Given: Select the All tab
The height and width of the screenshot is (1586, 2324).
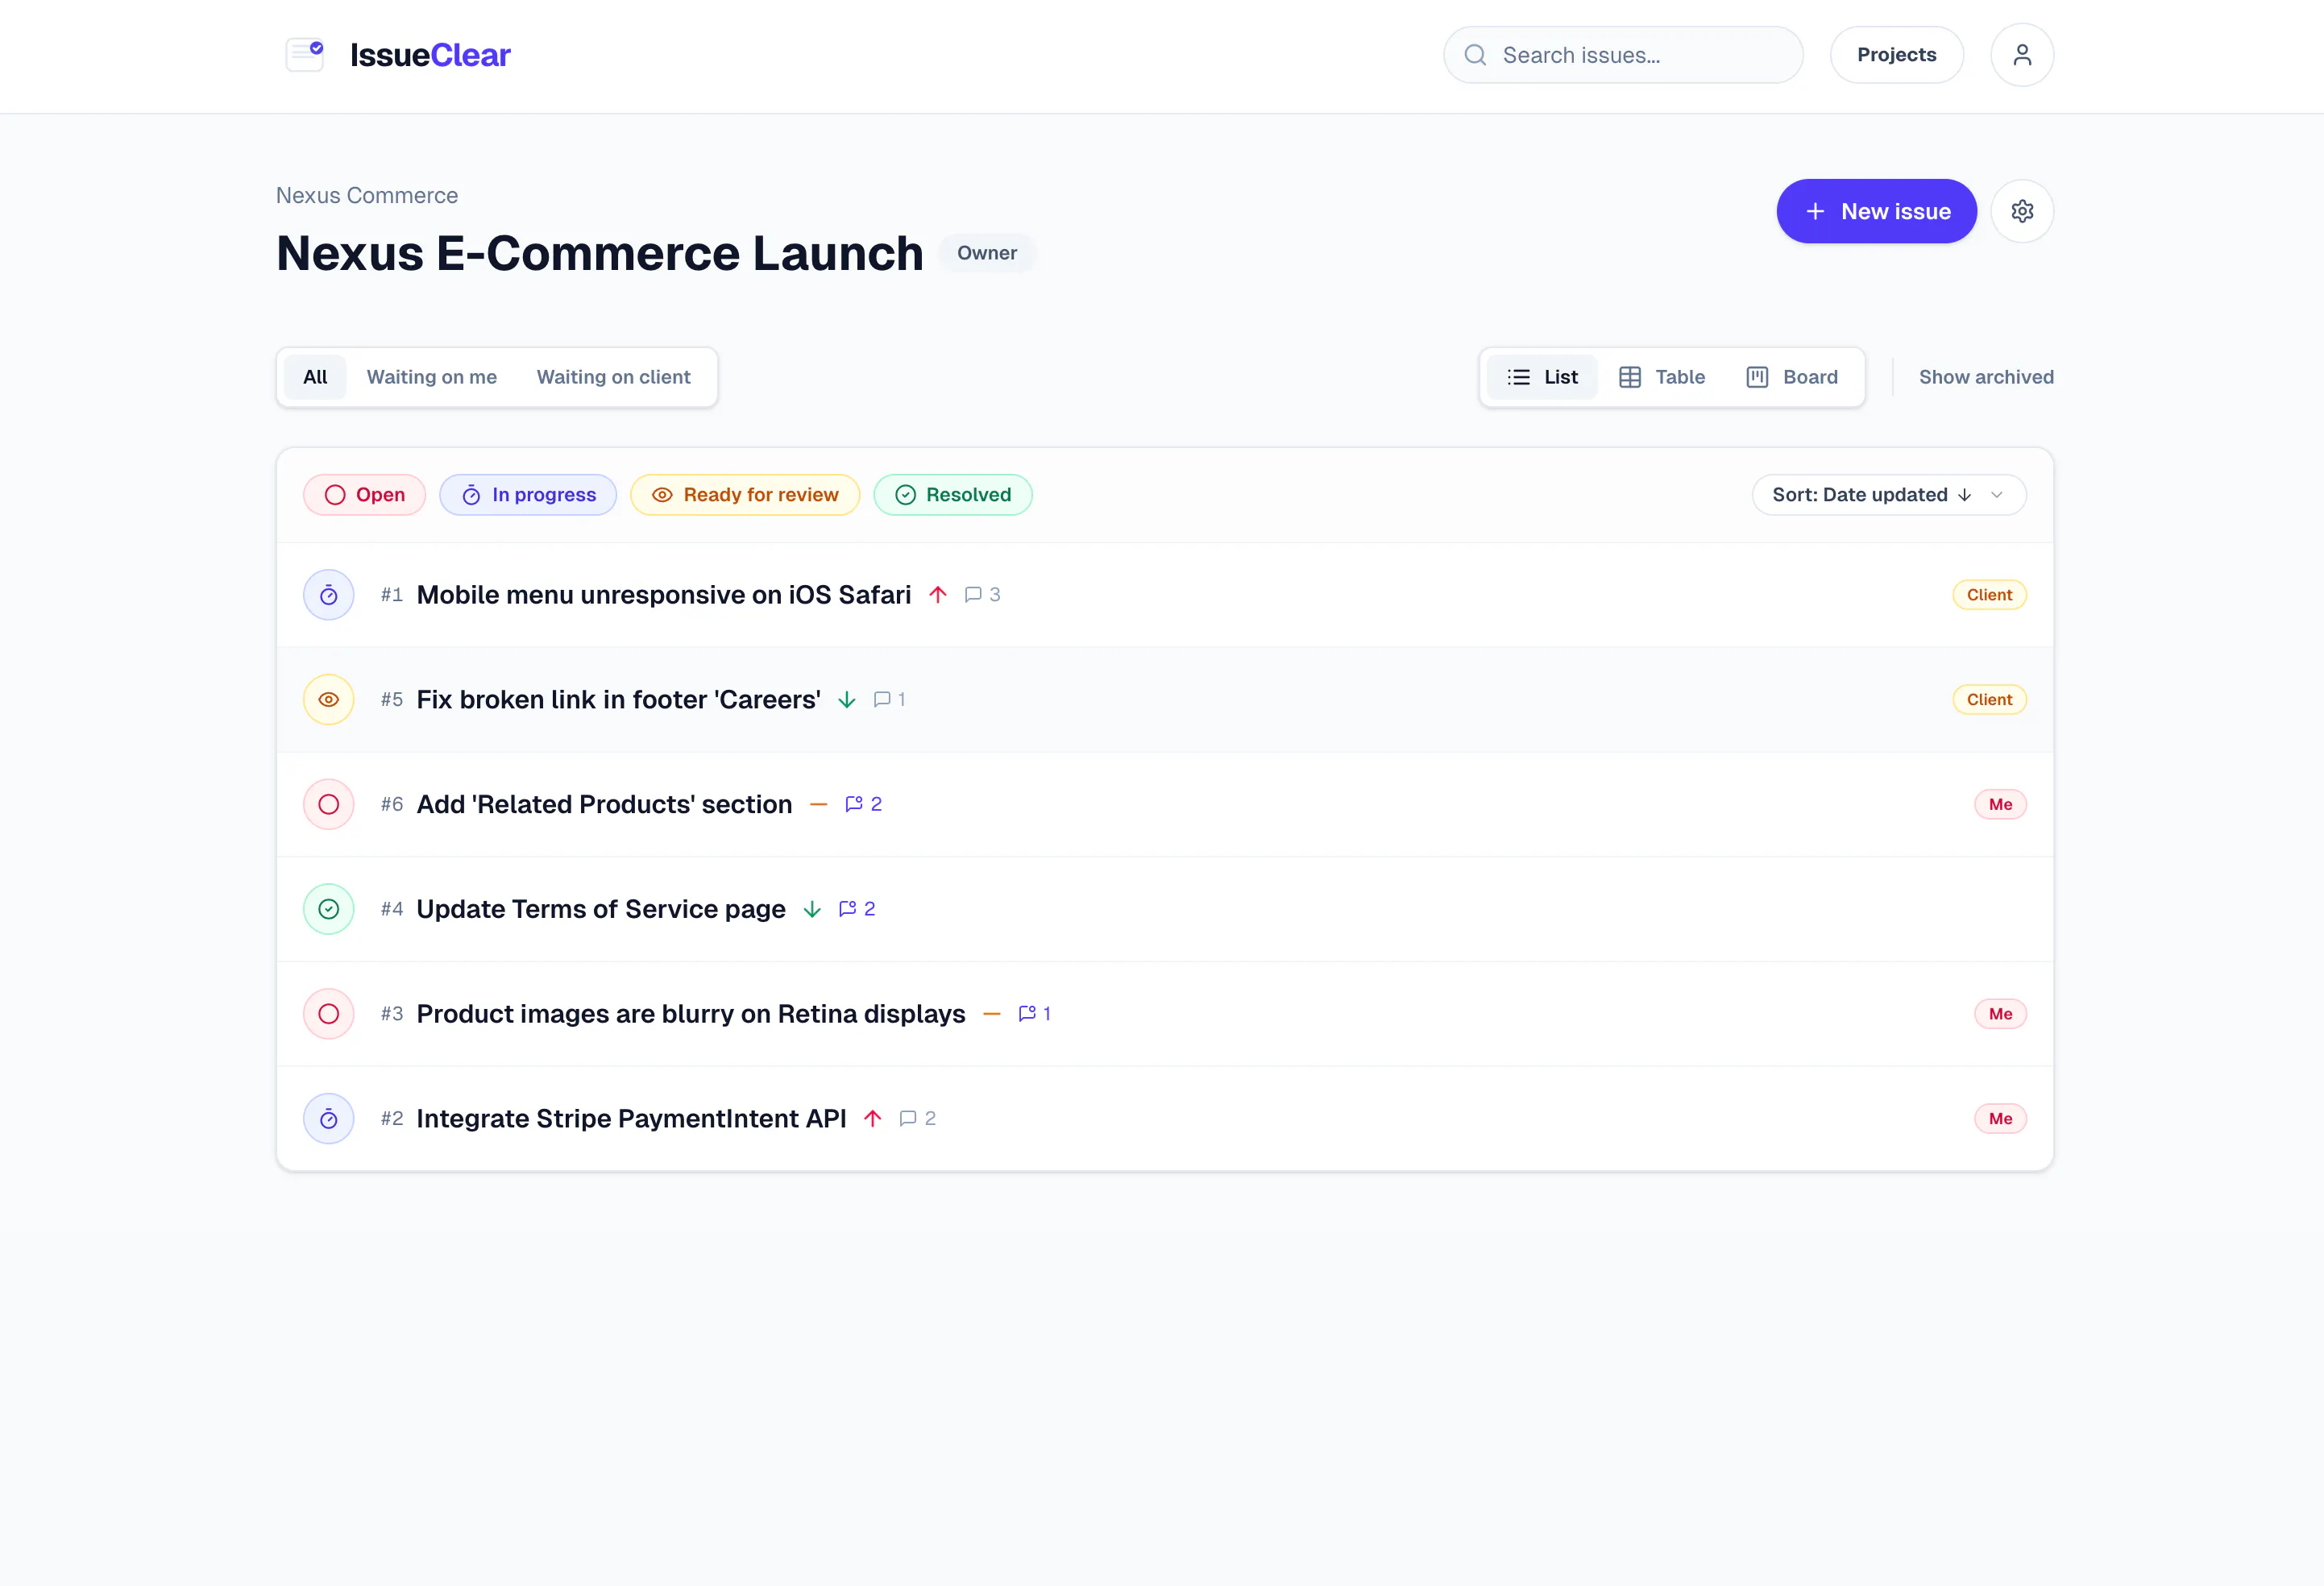Looking at the screenshot, I should (315, 377).
